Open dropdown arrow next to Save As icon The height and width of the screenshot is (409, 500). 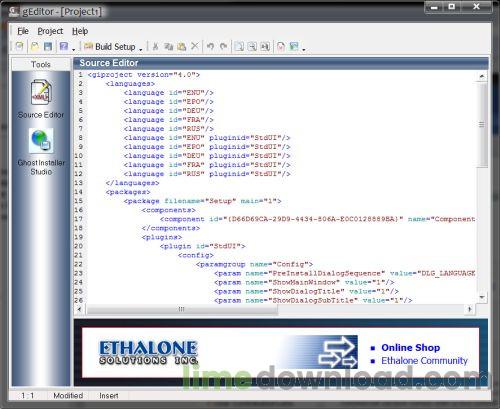coord(74,49)
